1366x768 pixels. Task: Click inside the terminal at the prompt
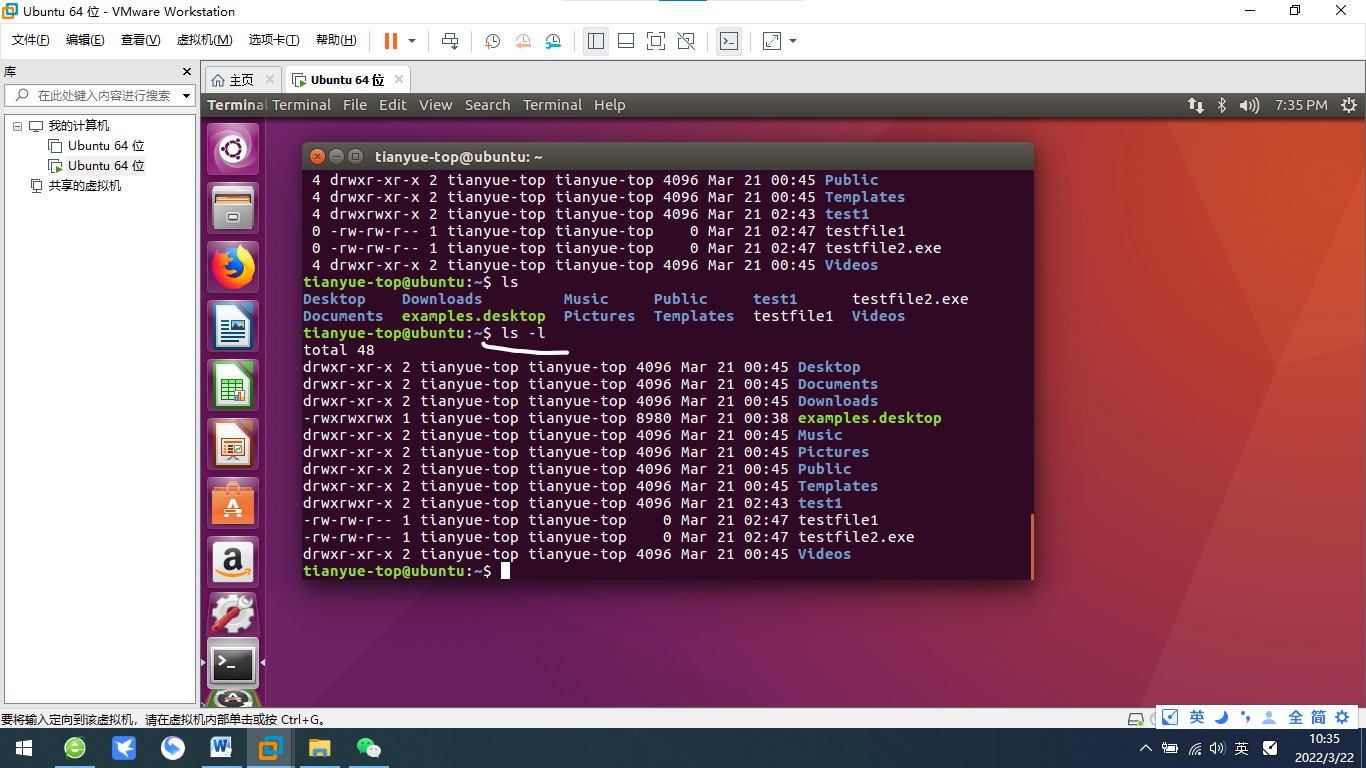[506, 571]
